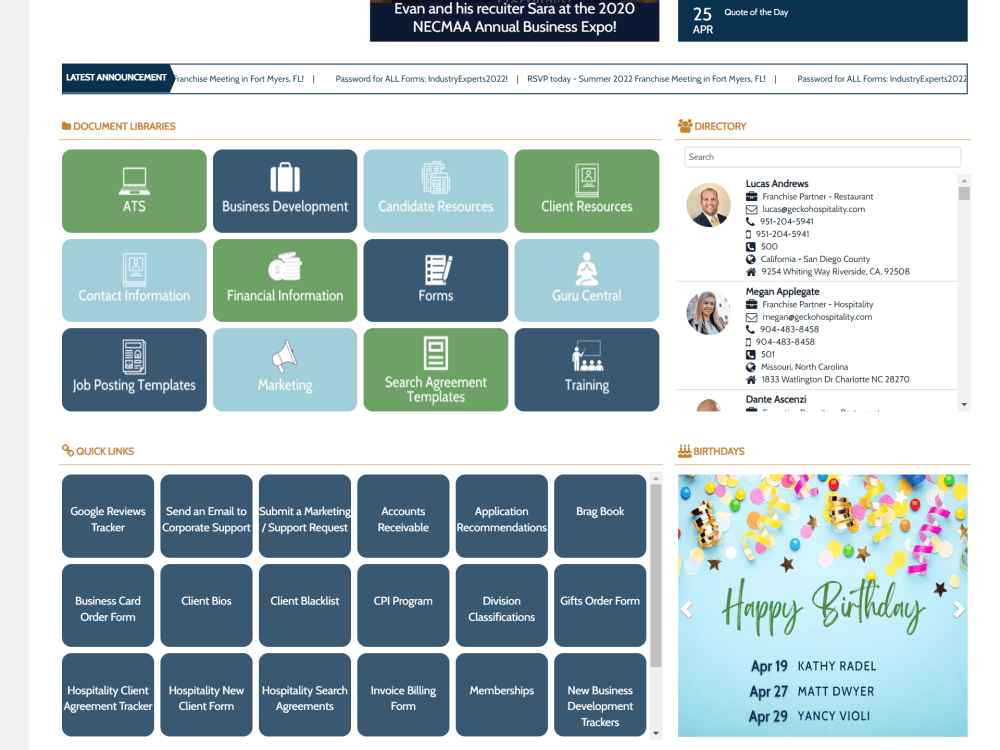The image size is (1000, 750).
Task: Click the envelope icon next to Lucas Andrews' email
Action: tap(750, 210)
